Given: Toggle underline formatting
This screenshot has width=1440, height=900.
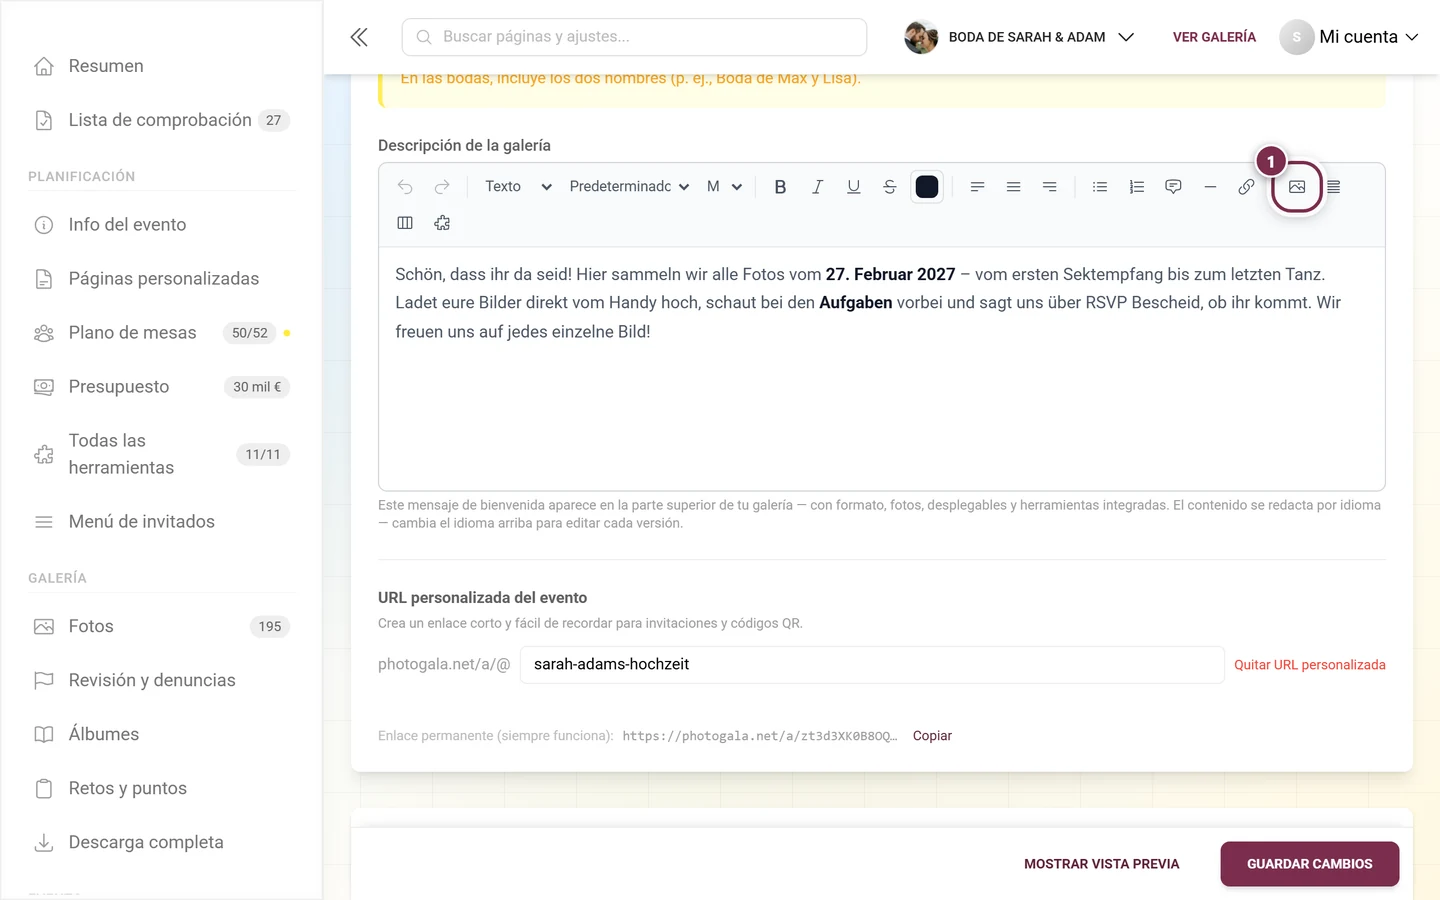Looking at the screenshot, I should pos(853,187).
